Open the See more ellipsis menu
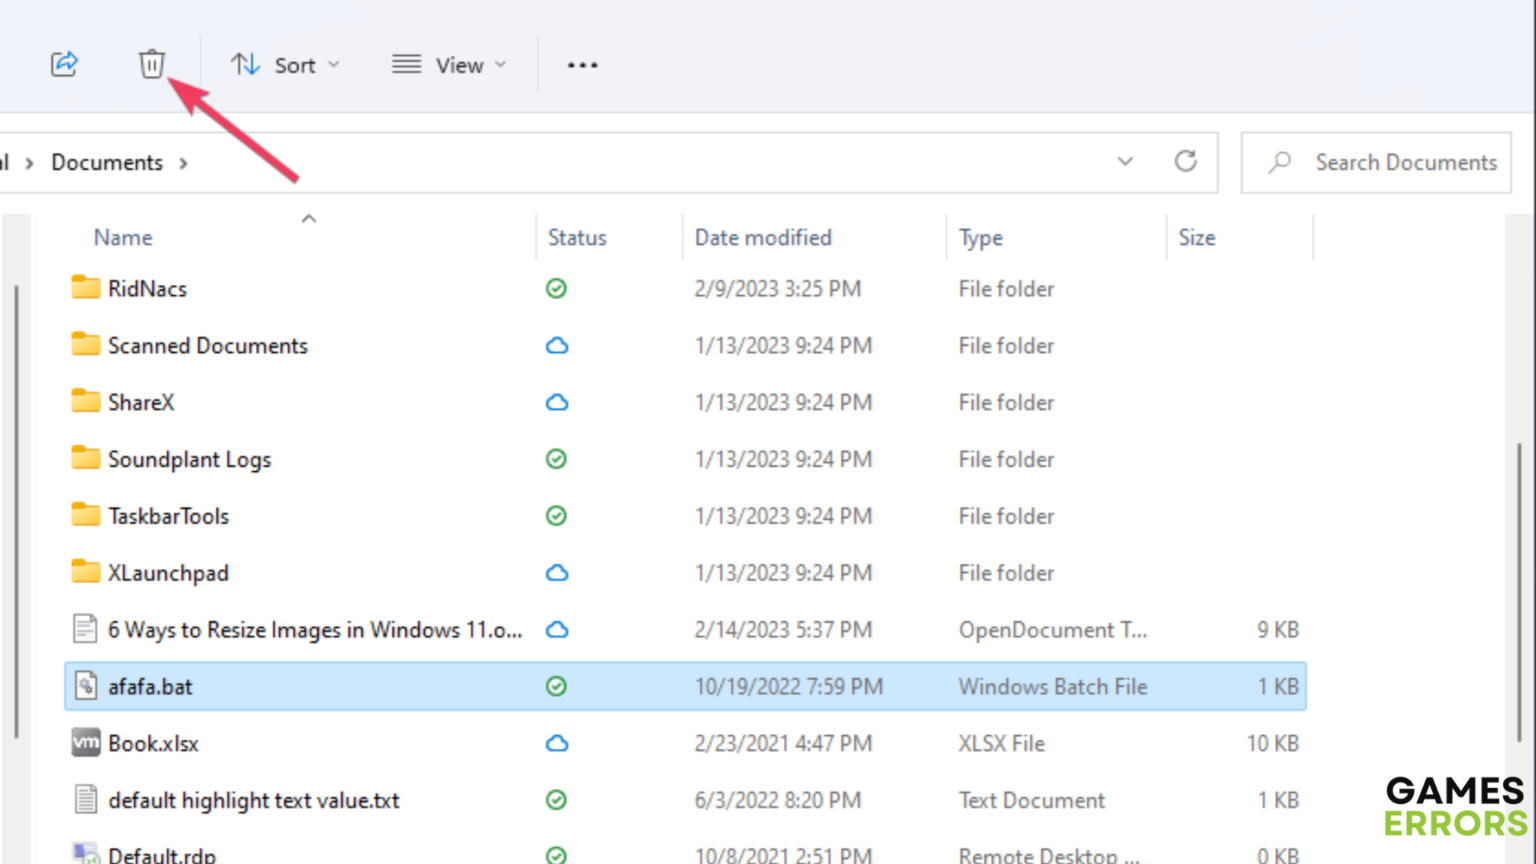 582,65
